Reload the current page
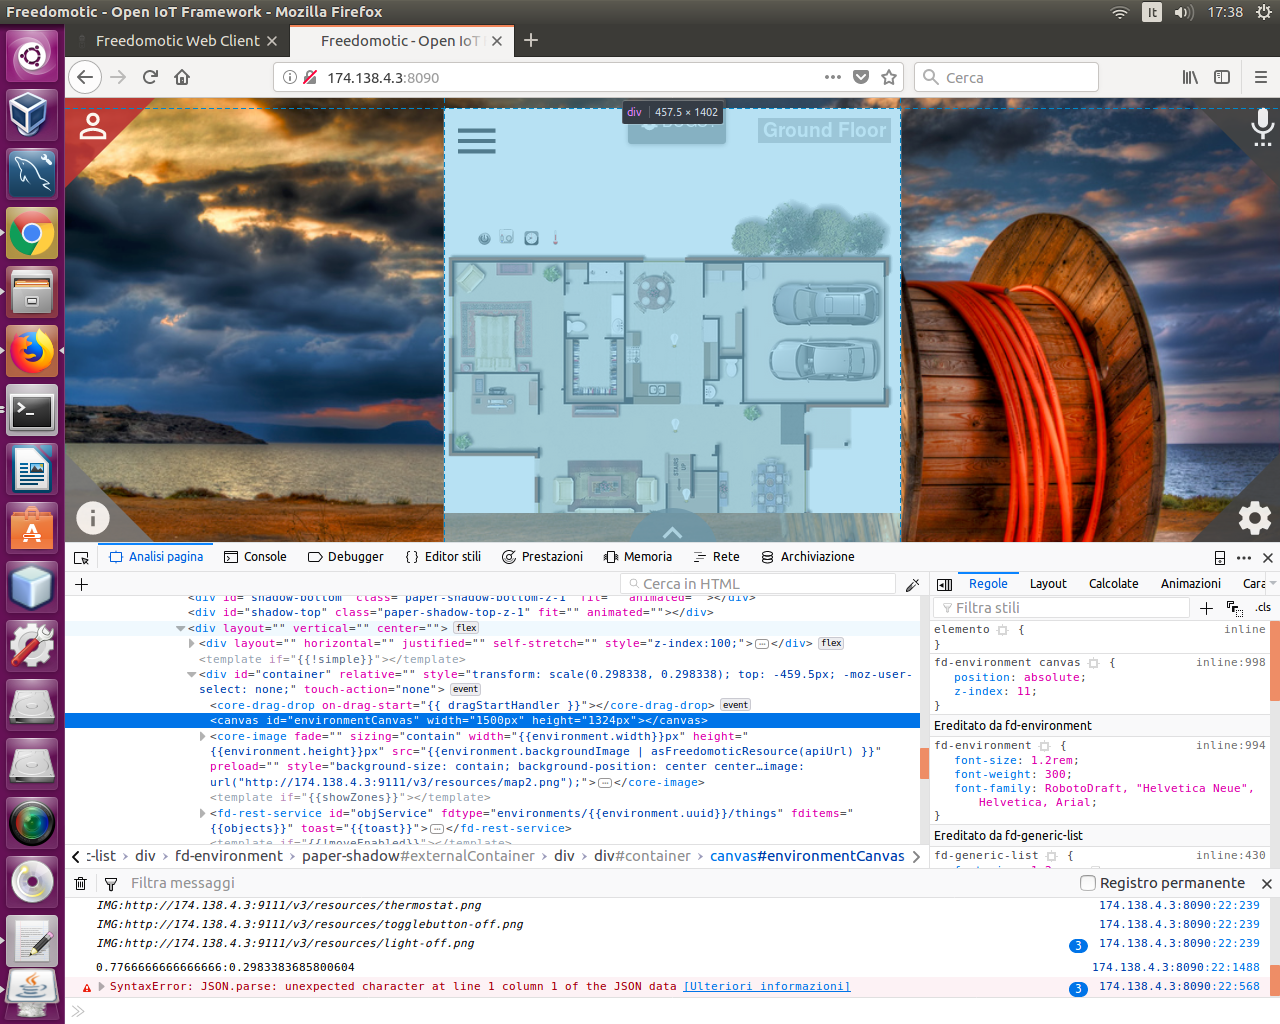 (150, 77)
